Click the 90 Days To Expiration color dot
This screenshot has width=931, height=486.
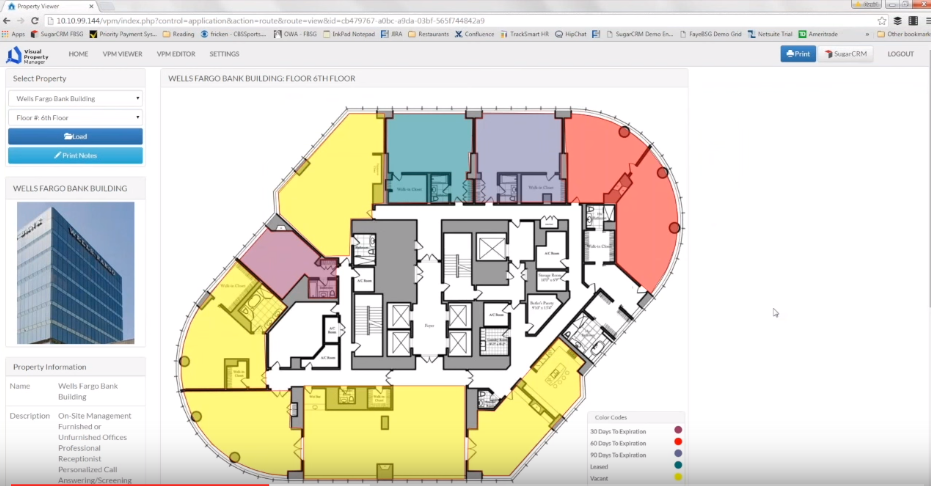point(678,453)
